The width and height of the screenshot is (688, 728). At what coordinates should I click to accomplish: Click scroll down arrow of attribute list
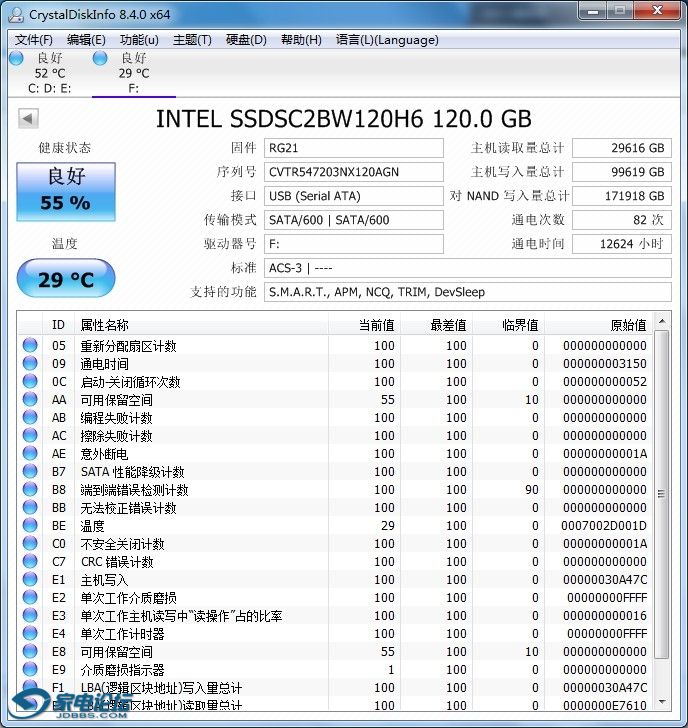pyautogui.click(x=662, y=702)
